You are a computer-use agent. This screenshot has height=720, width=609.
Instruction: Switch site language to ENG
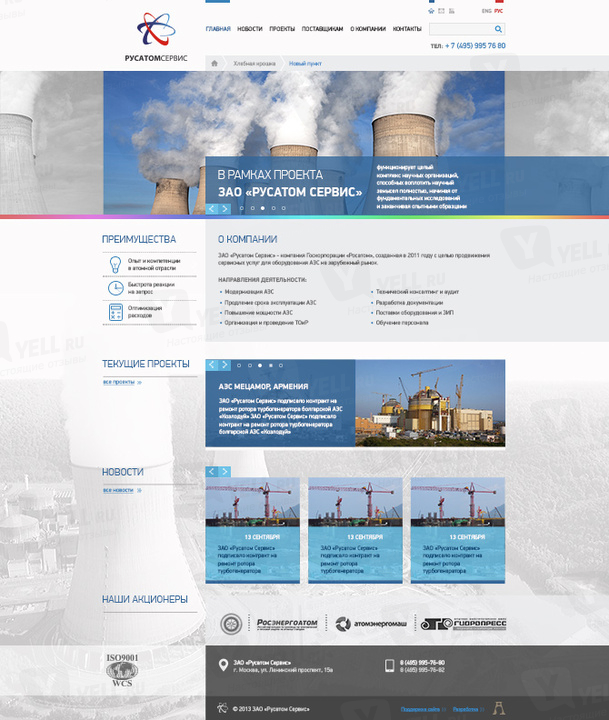[487, 11]
